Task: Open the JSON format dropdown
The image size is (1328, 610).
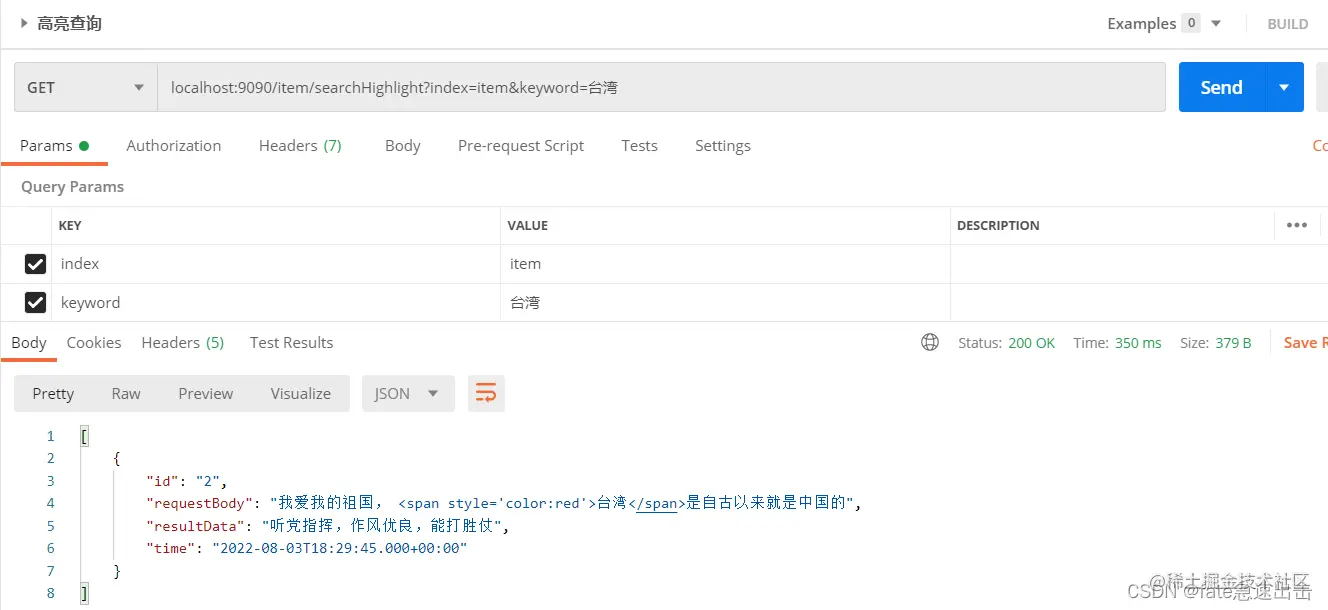Action: point(407,393)
